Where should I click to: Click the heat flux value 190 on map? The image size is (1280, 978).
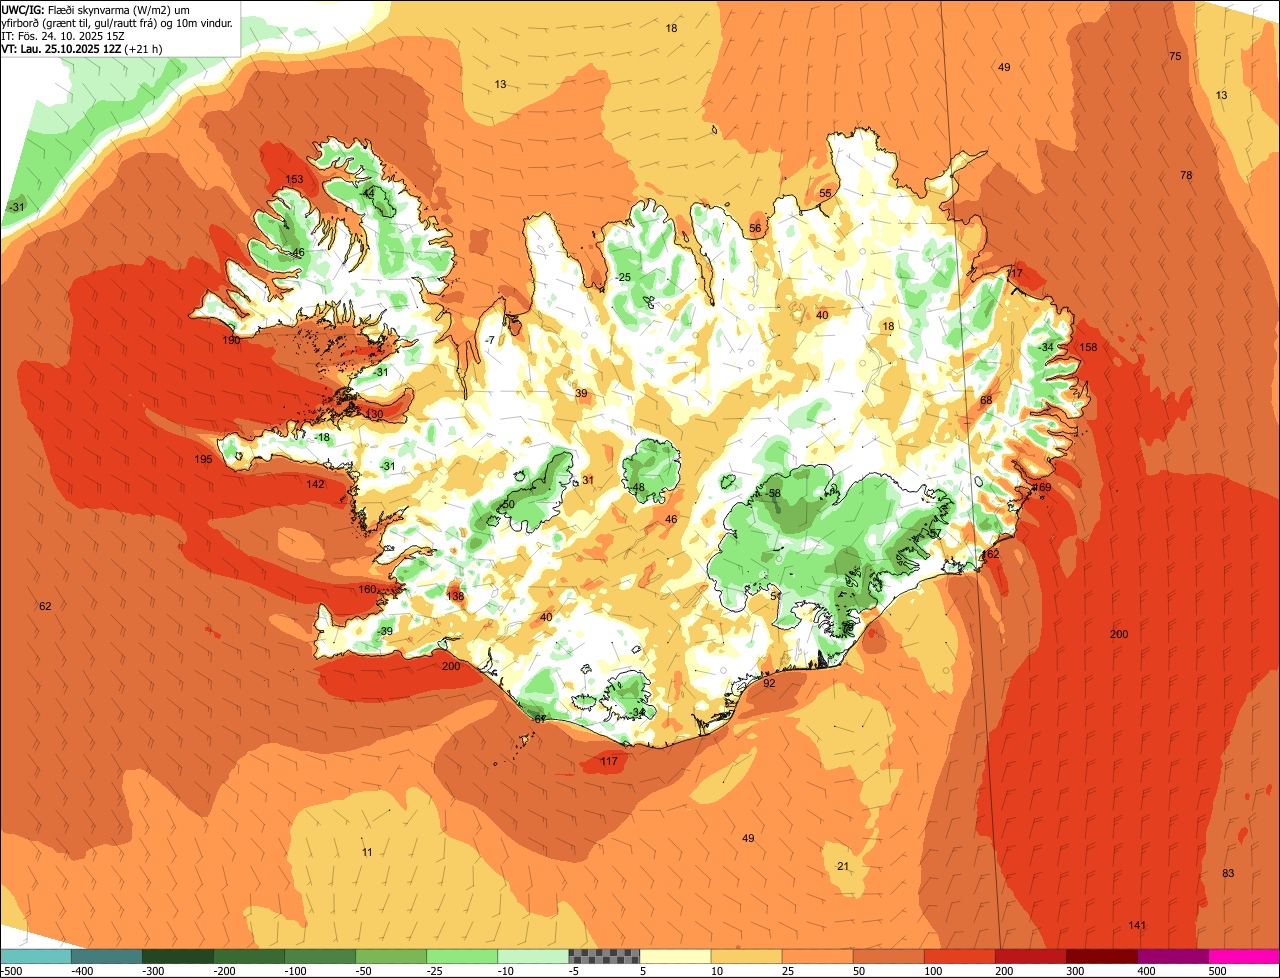pos(231,341)
